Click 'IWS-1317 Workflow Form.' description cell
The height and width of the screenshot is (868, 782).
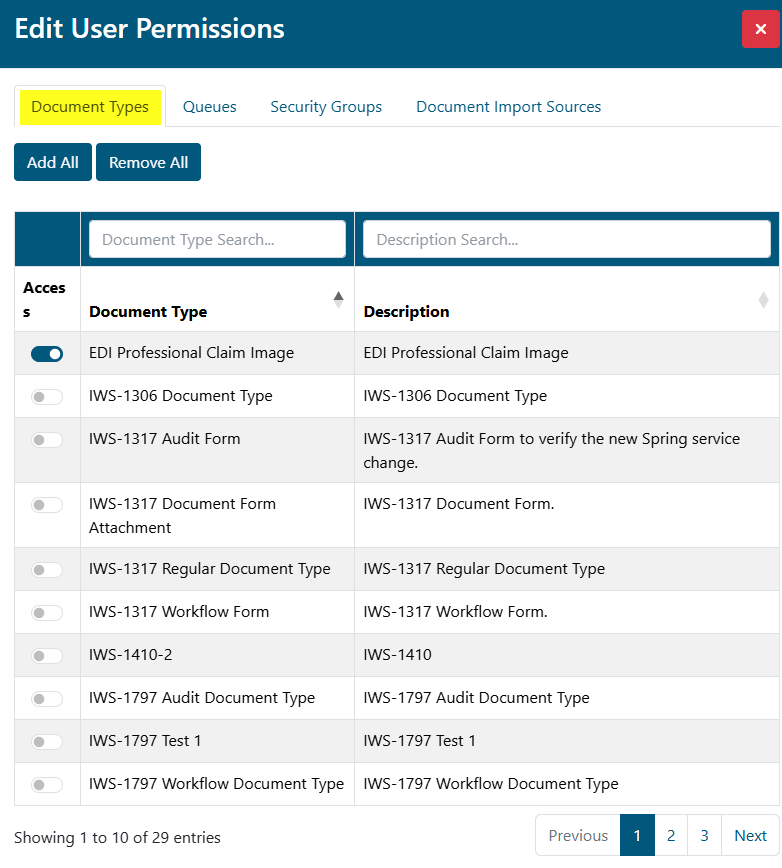coord(567,612)
